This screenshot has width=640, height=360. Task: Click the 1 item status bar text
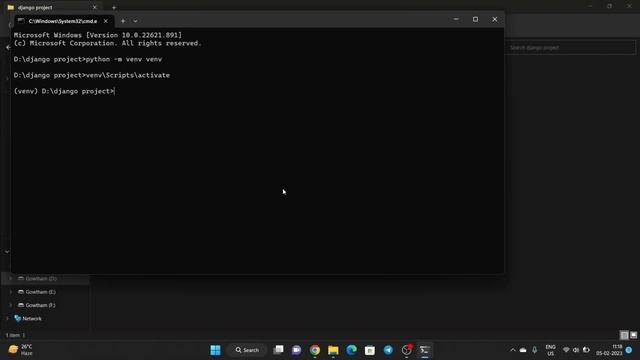[x=13, y=335]
